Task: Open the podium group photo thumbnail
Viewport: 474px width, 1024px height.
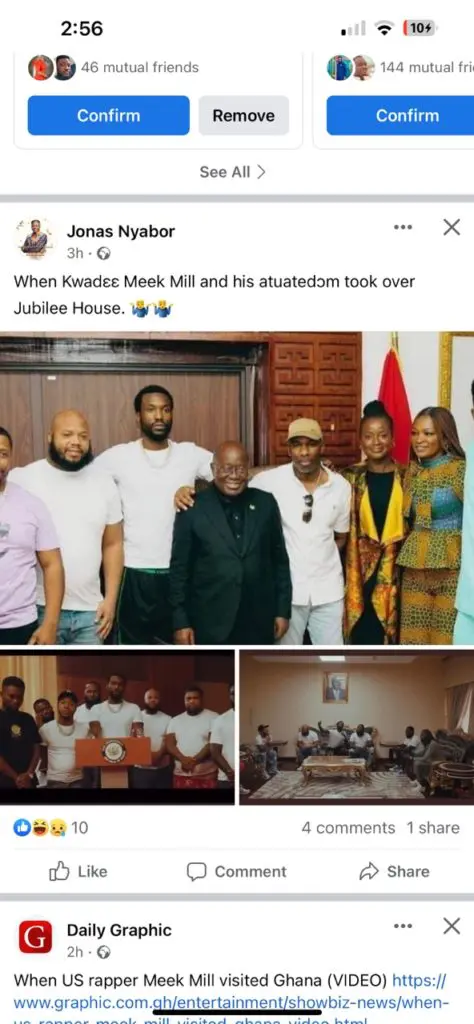Action: click(x=117, y=727)
